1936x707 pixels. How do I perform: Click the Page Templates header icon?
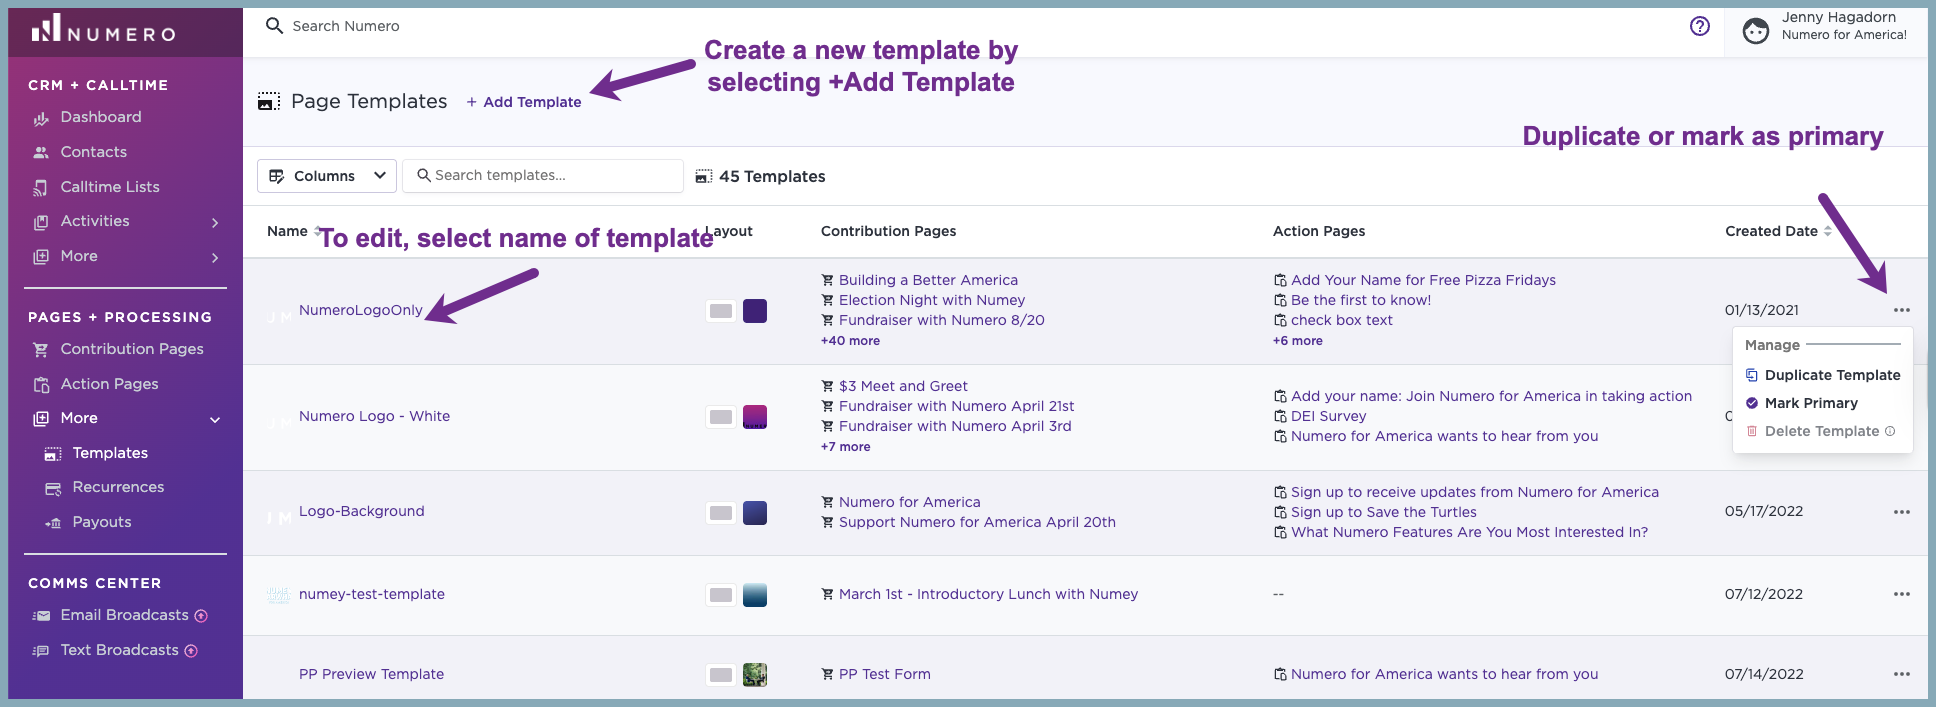[x=269, y=101]
